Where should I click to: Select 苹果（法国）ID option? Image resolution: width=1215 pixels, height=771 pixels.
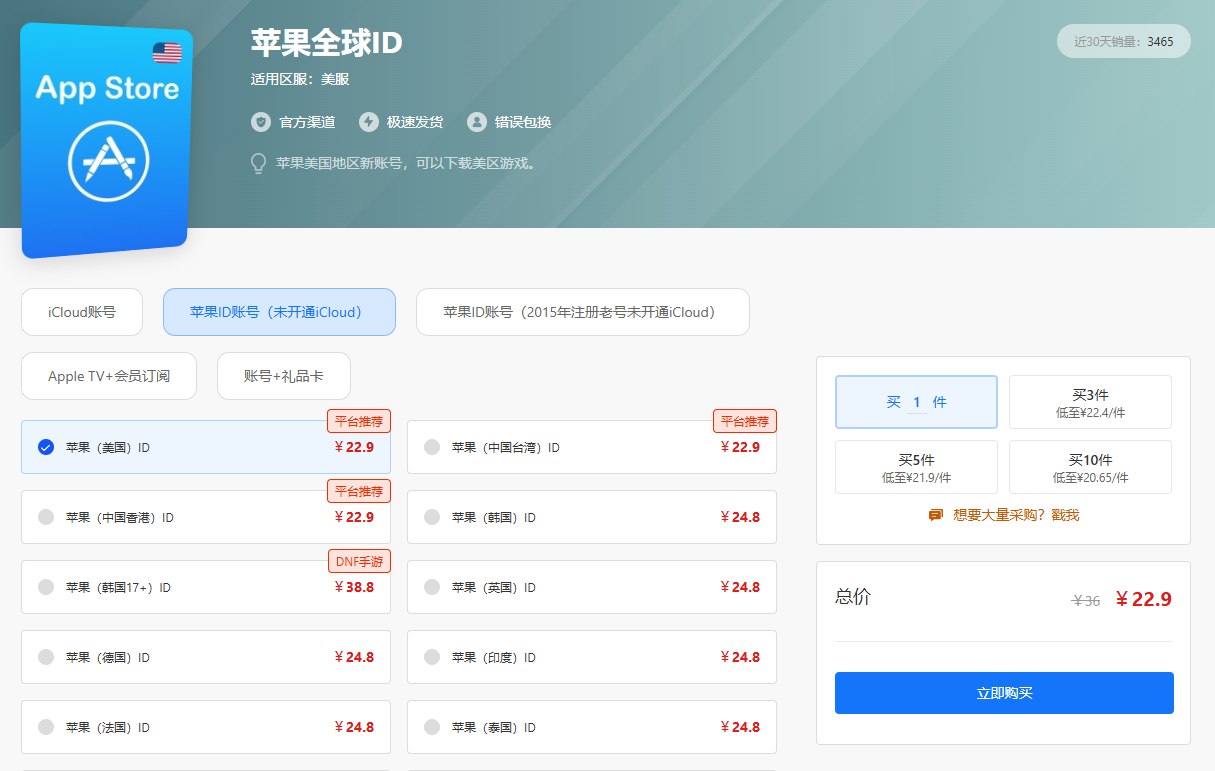tap(206, 727)
